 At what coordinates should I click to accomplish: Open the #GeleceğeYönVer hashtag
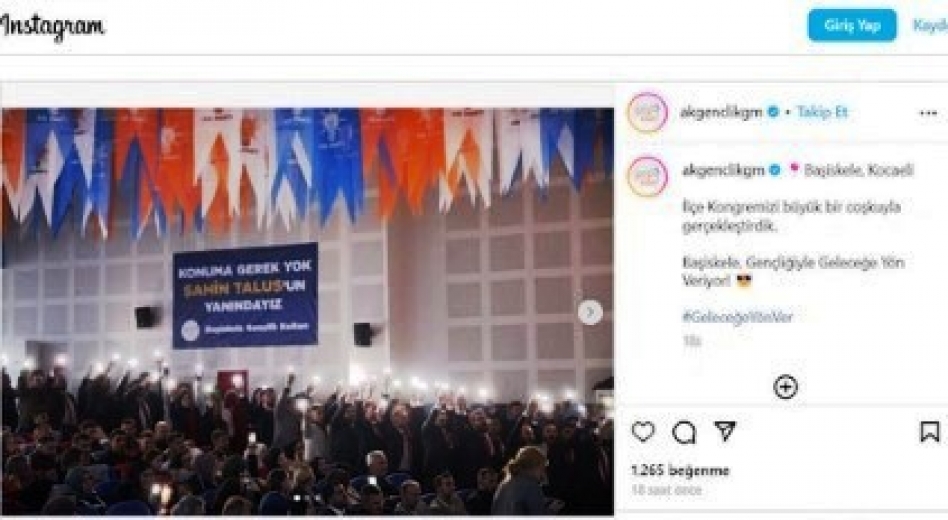[737, 317]
